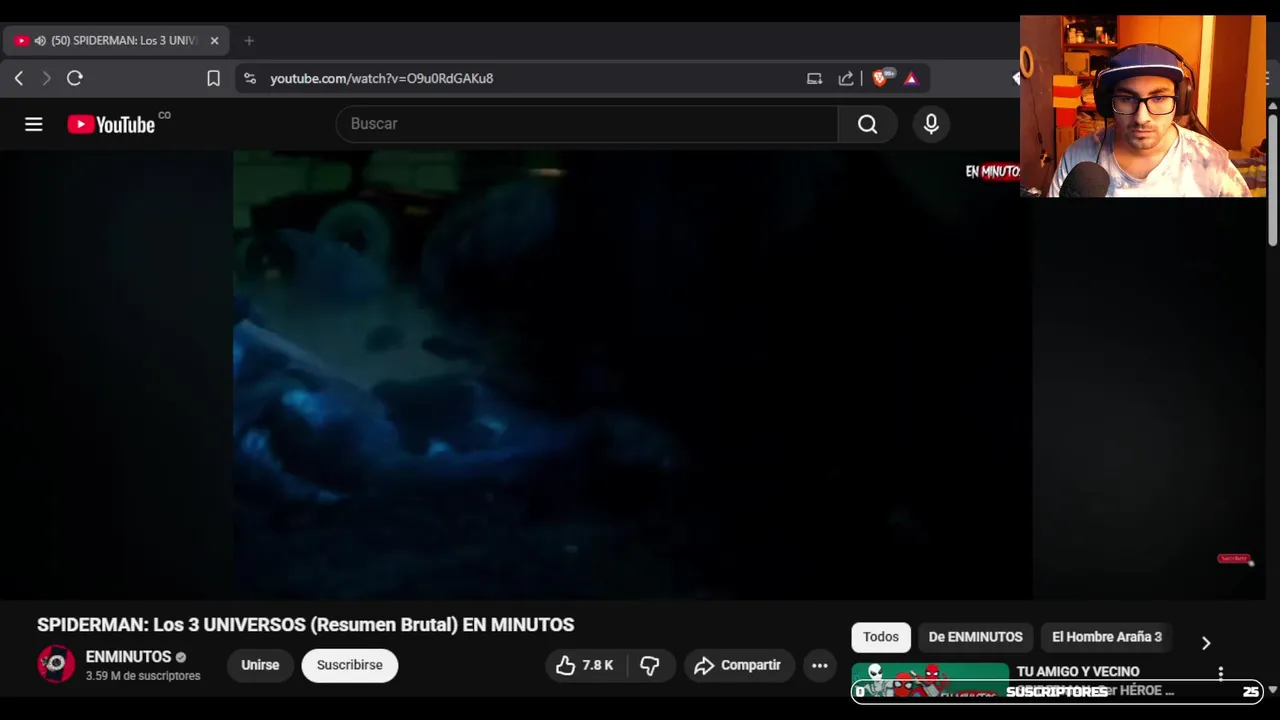
Task: Open TU AMIGO Y VECINO video title
Action: click(1078, 672)
